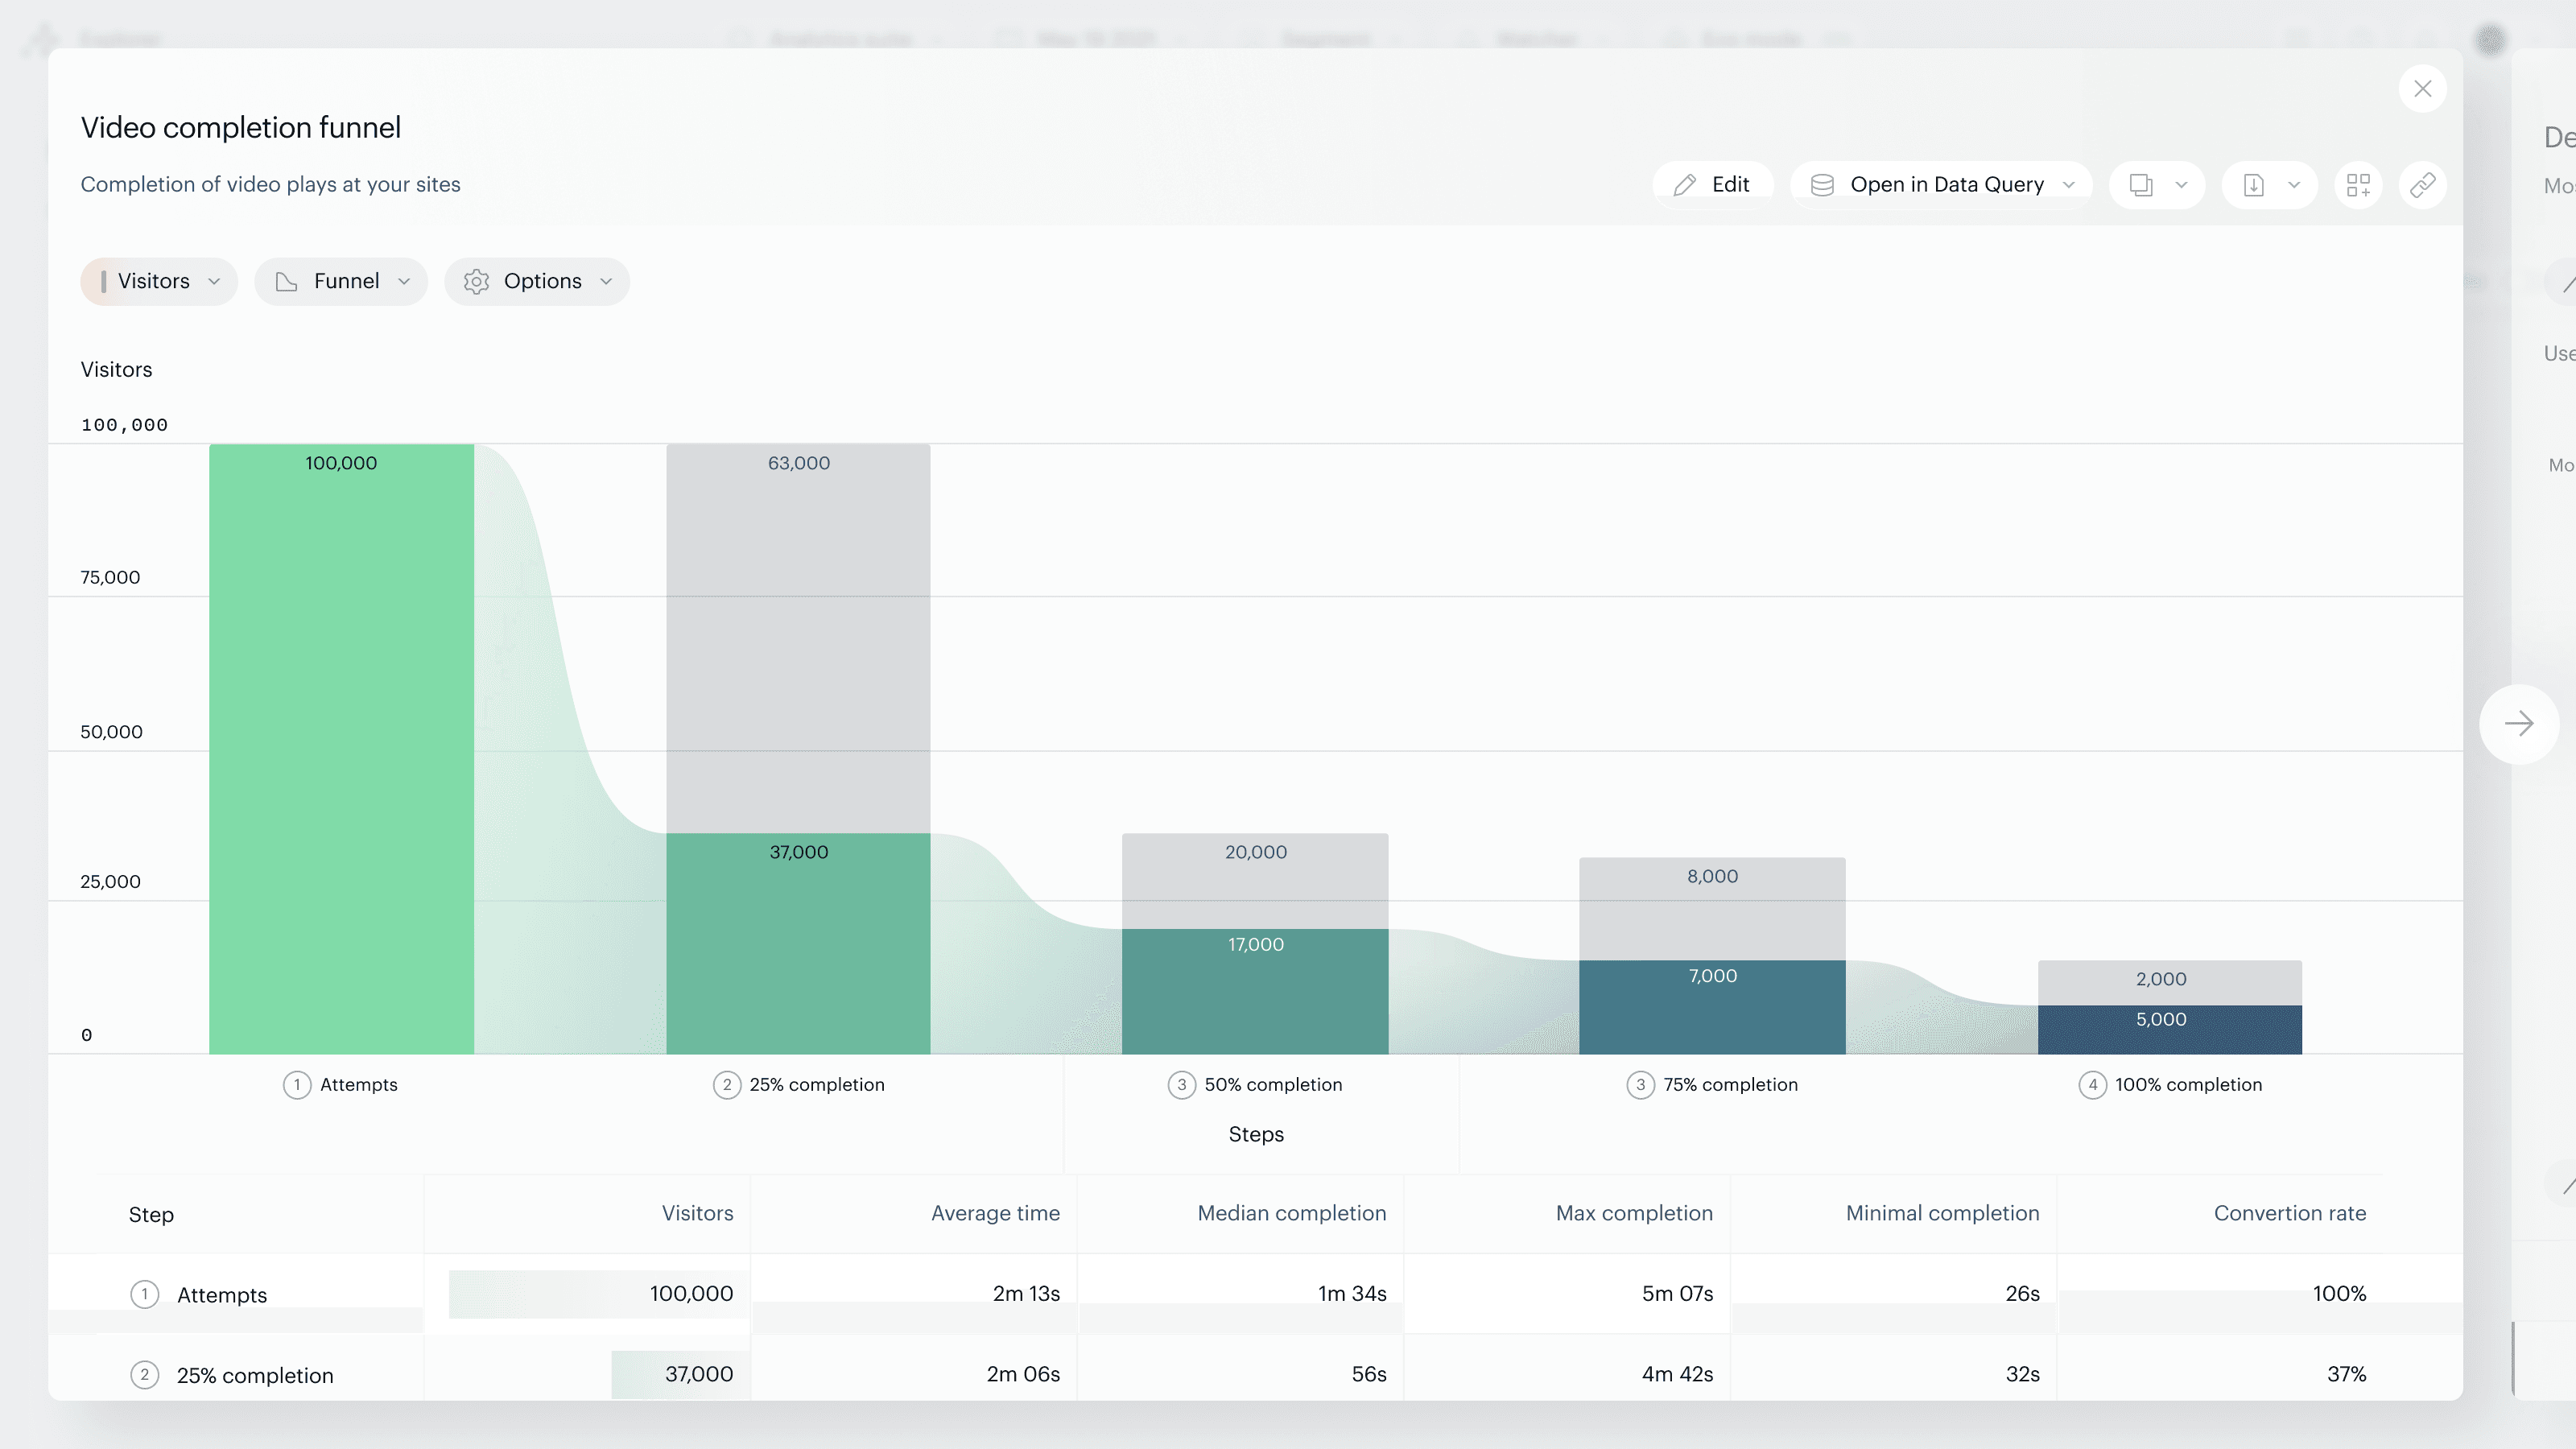2576x1449 pixels.
Task: Open the Funnel chart type dropdown
Action: 341,281
